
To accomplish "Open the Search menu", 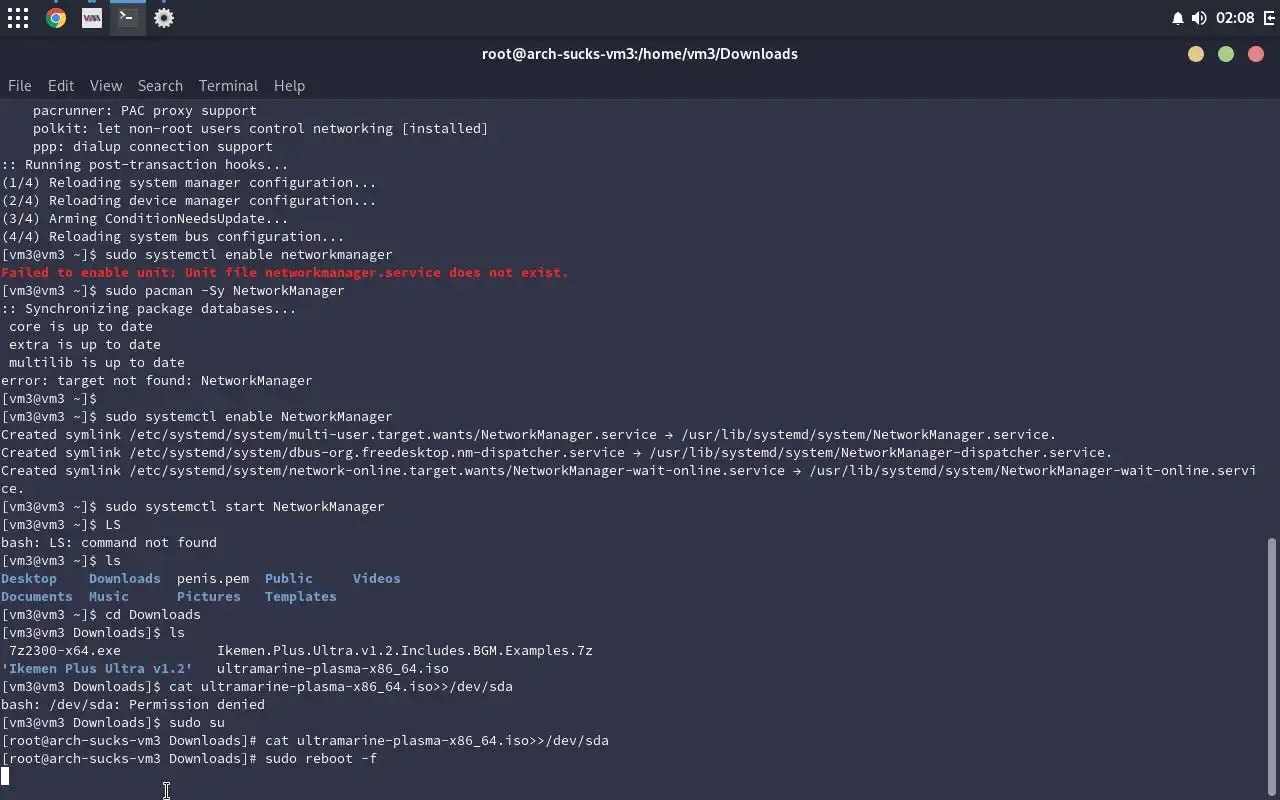I will 160,86.
